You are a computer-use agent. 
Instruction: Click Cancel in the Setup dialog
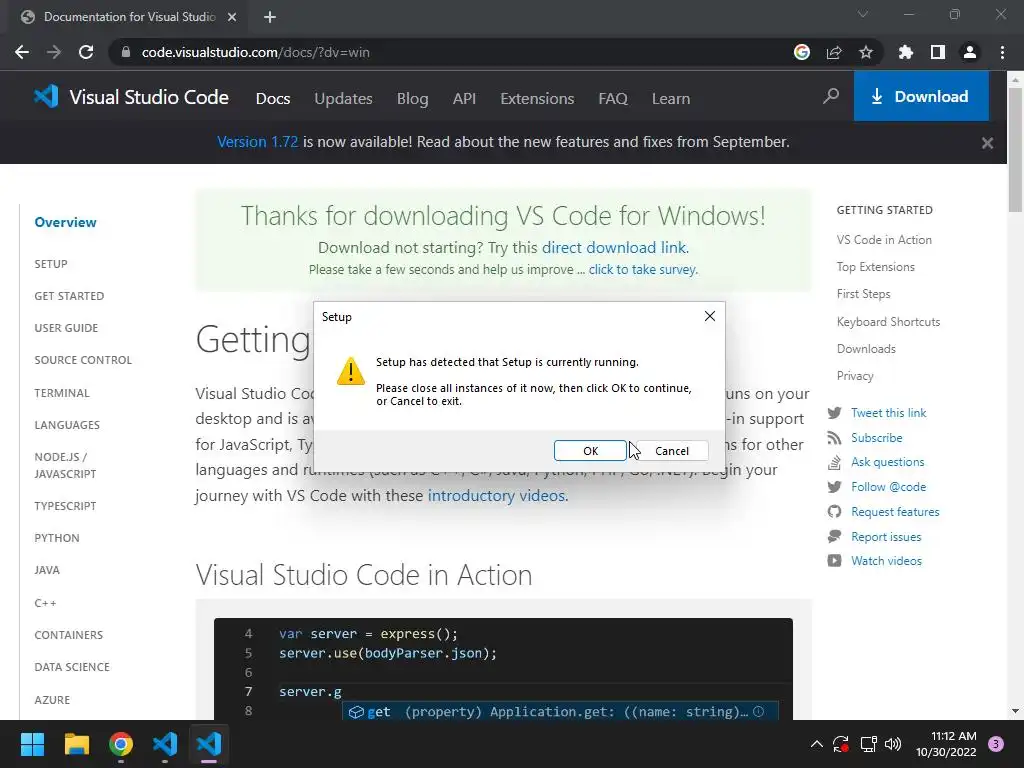671,451
